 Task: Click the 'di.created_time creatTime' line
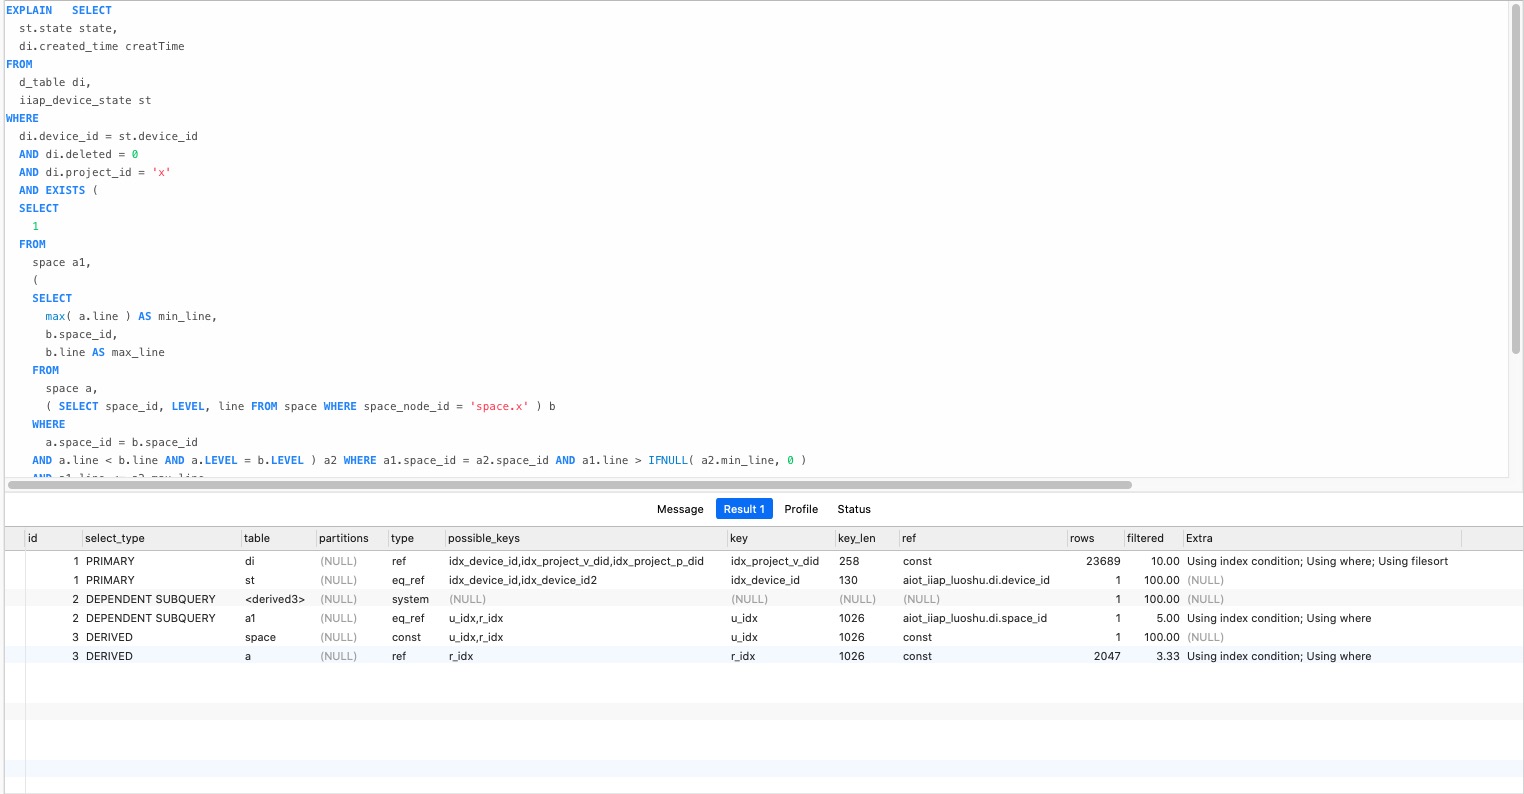pos(102,46)
